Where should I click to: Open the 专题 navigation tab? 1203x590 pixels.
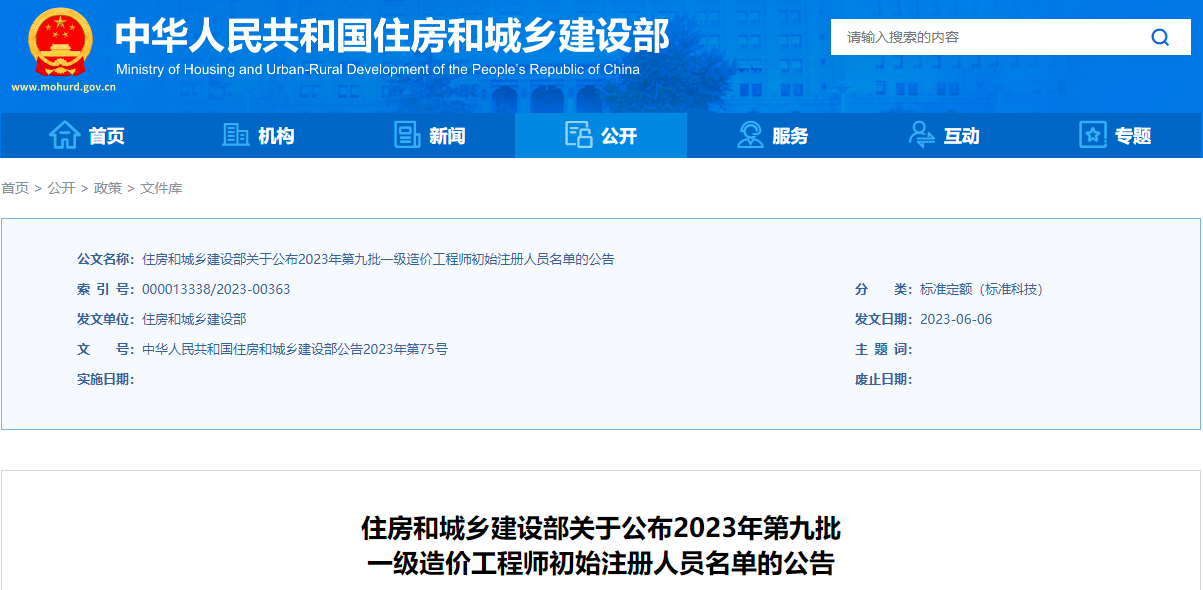point(1116,135)
